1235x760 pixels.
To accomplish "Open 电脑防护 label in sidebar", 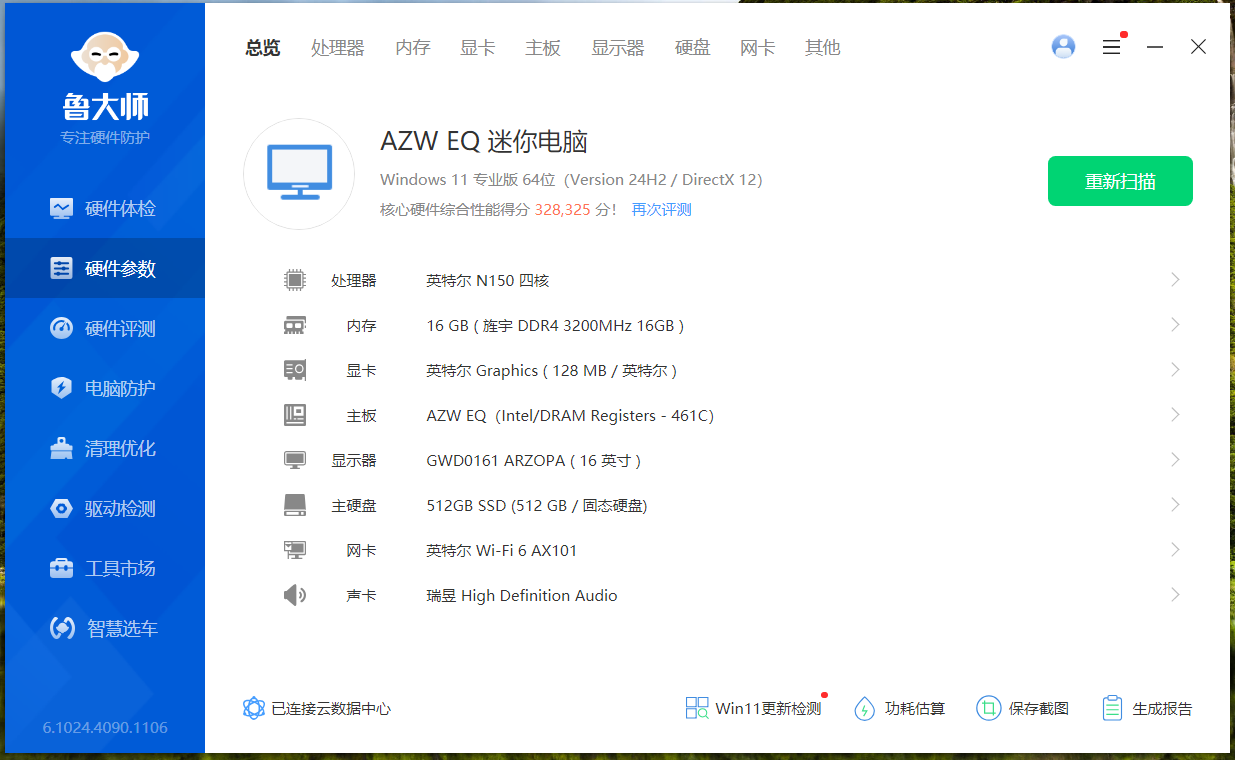I will tap(121, 388).
